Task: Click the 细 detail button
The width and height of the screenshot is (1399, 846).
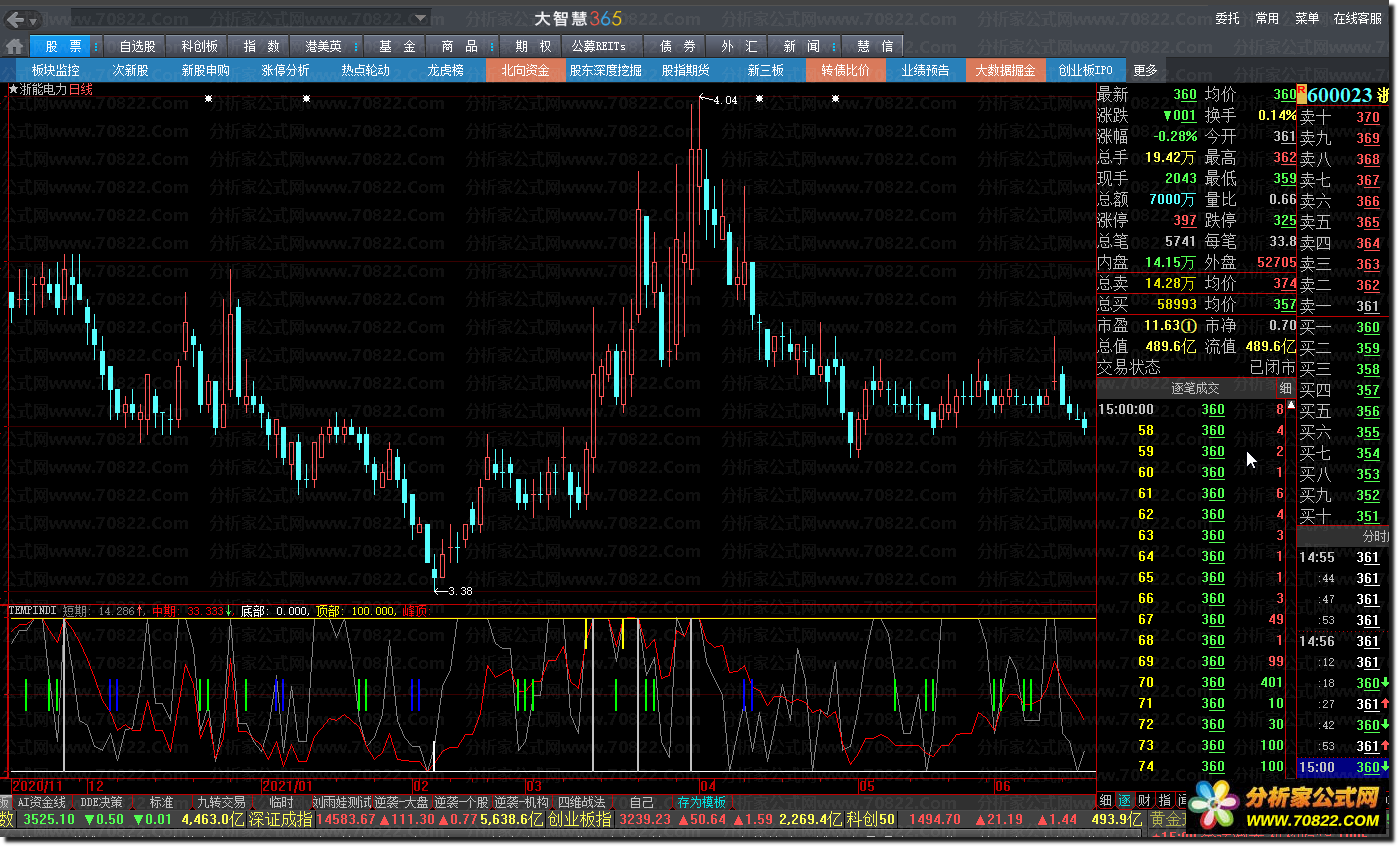Action: coord(1284,388)
